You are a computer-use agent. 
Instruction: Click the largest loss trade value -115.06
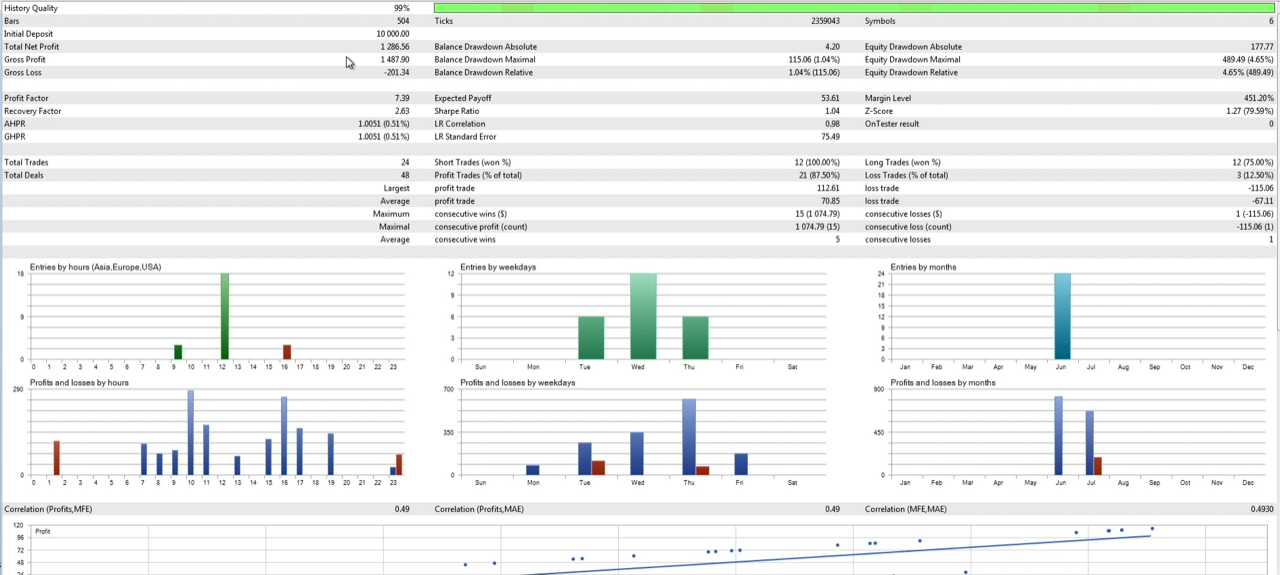coord(1262,189)
